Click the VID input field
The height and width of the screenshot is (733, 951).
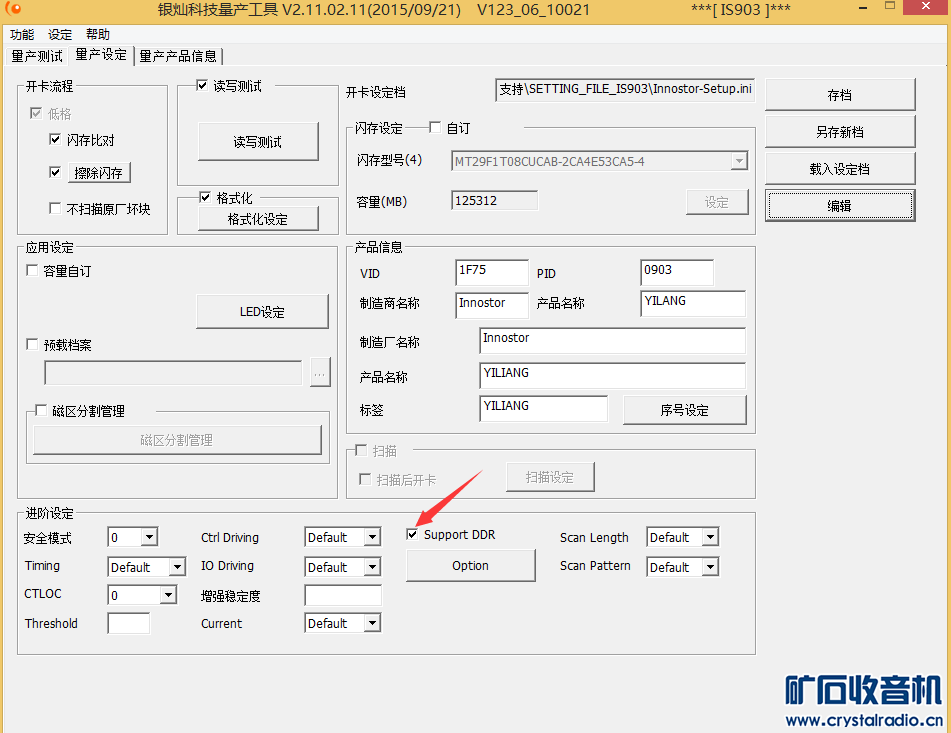[492, 272]
